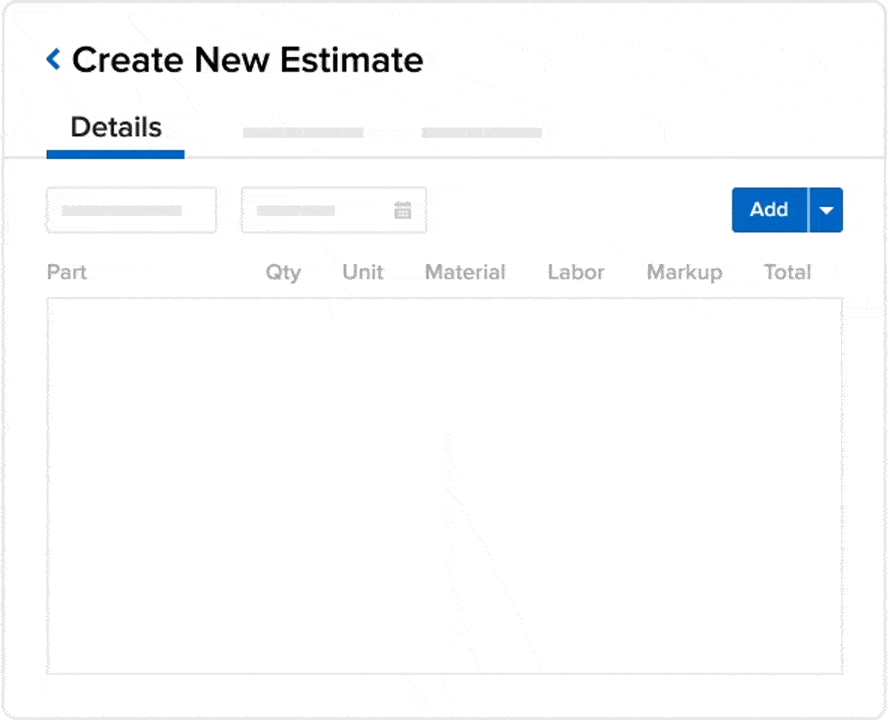Click the first empty input field
888x720 pixels.
pos(131,210)
